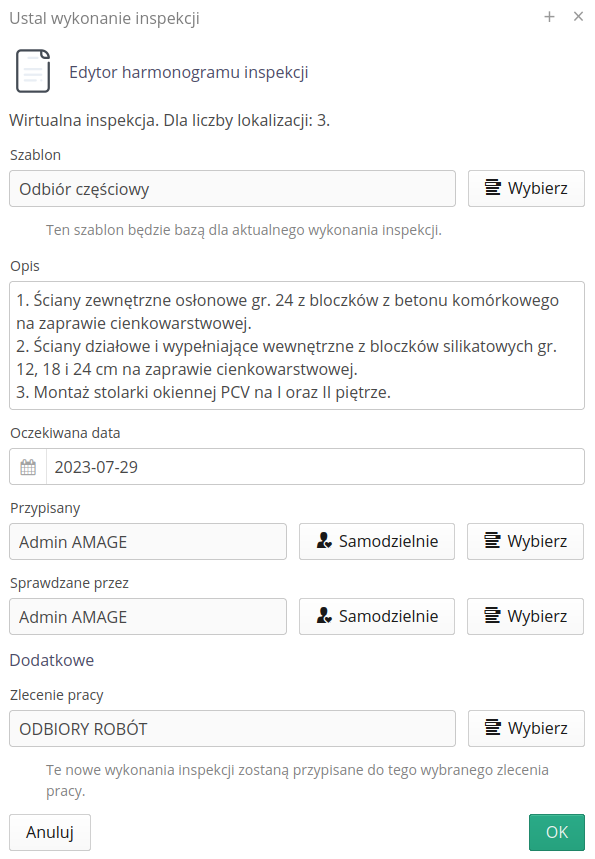
Task: Click the person icon on Samodzielnie for Przypisany
Action: (x=322, y=541)
